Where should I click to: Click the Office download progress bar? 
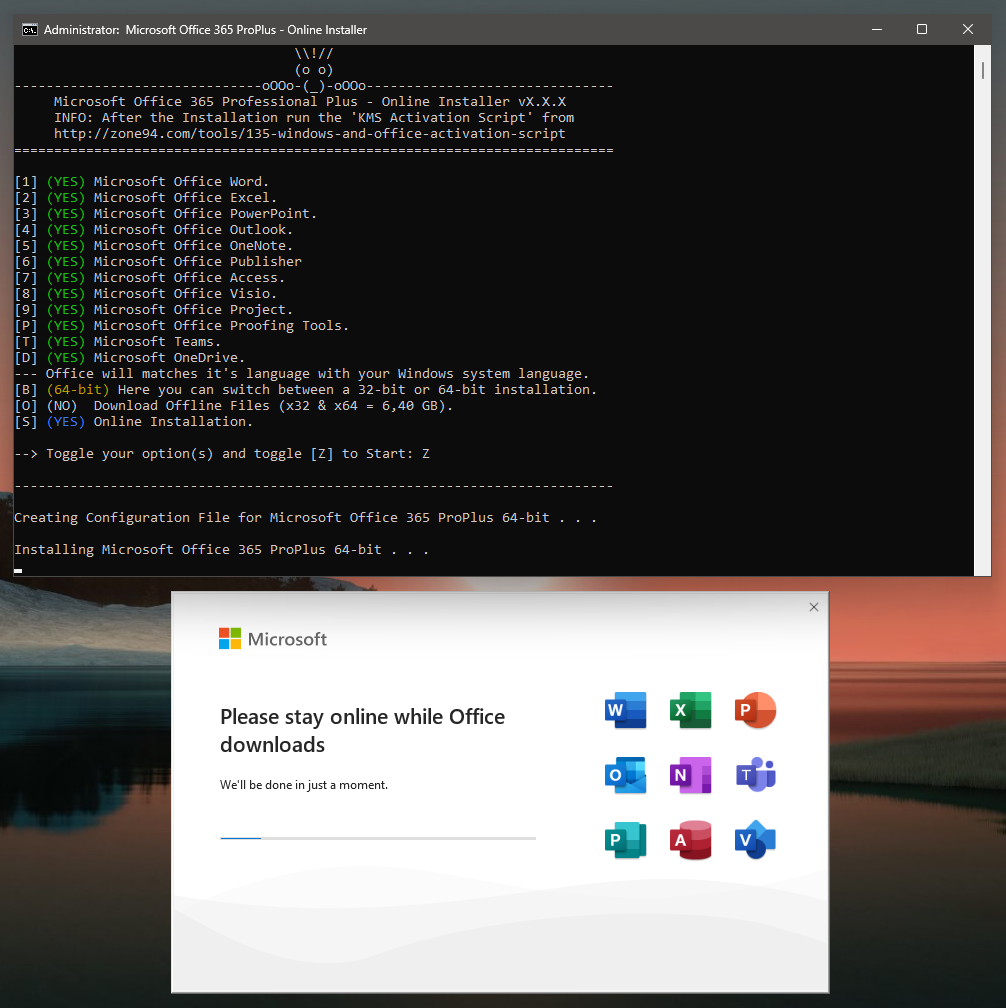377,838
